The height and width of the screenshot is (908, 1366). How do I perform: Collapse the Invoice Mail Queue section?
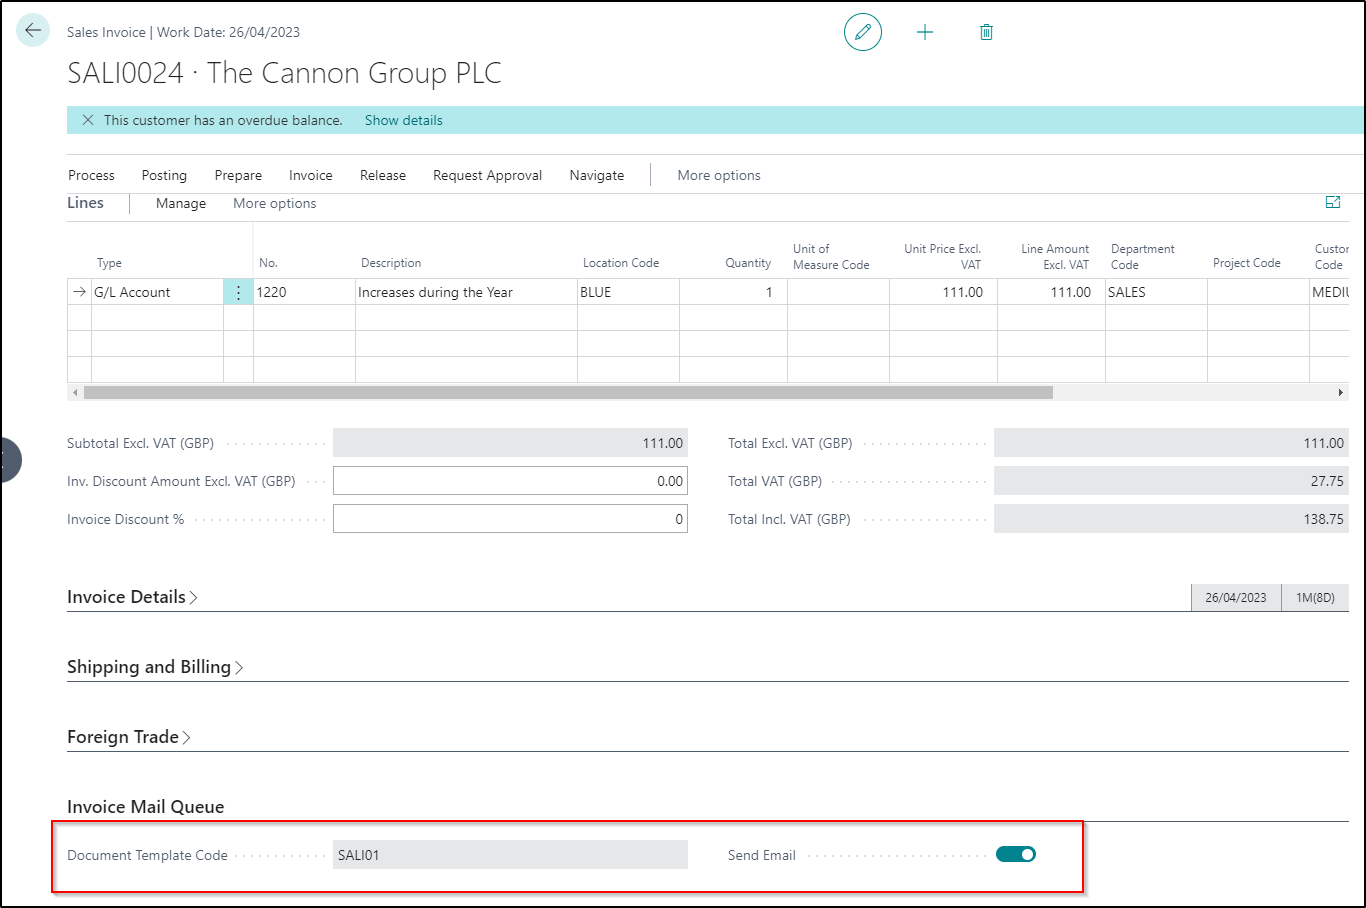tap(146, 807)
